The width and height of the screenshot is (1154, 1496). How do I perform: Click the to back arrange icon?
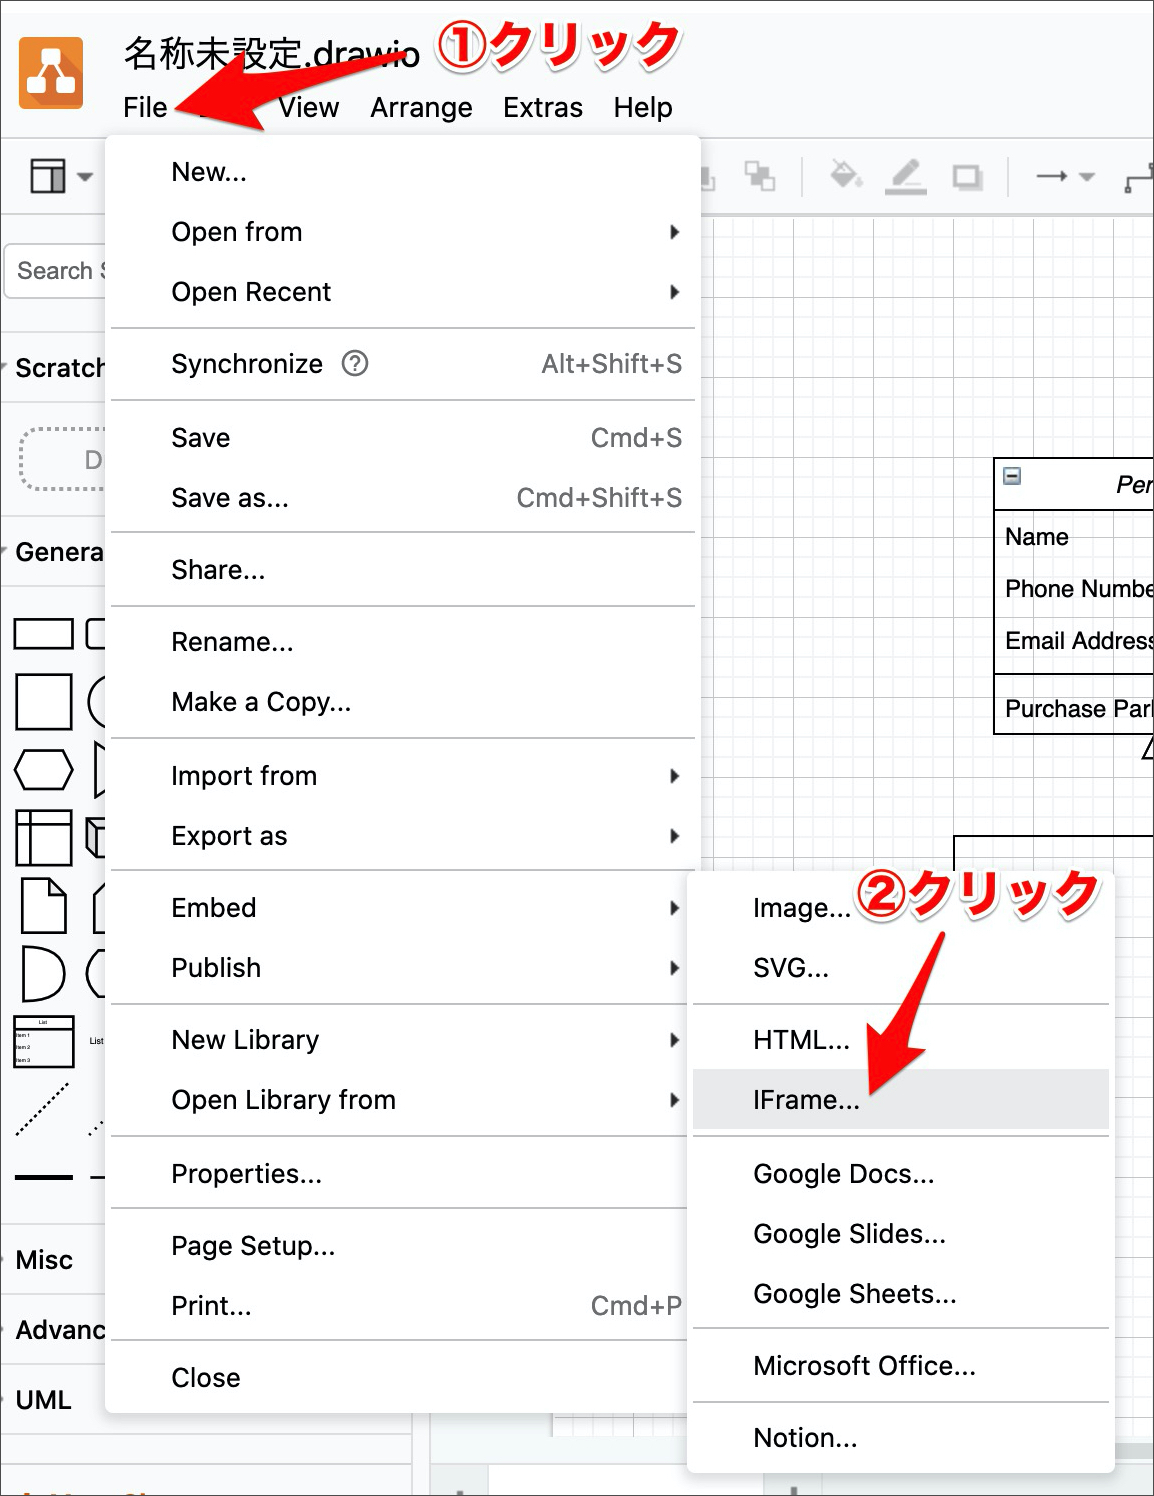point(760,177)
